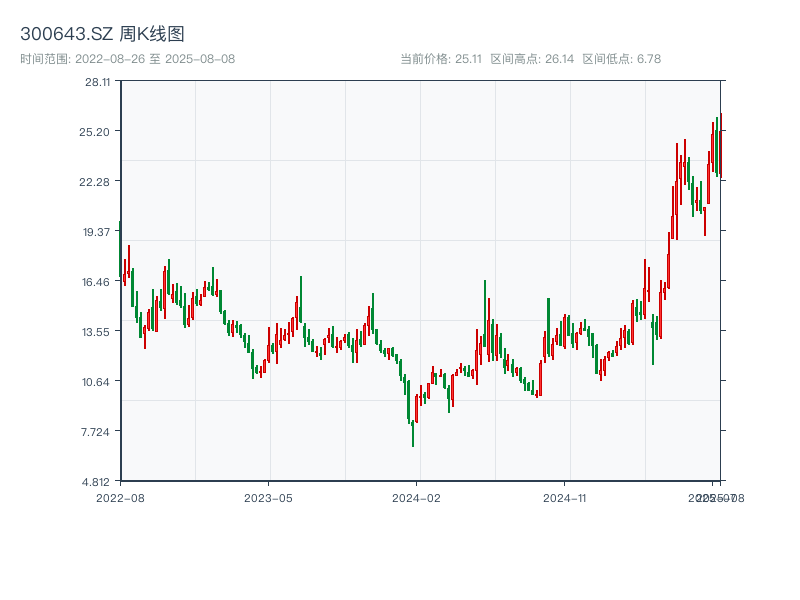Image resolution: width=800 pixels, height=600 pixels.
Task: Click y-axis label 13.55
Action: [96, 332]
